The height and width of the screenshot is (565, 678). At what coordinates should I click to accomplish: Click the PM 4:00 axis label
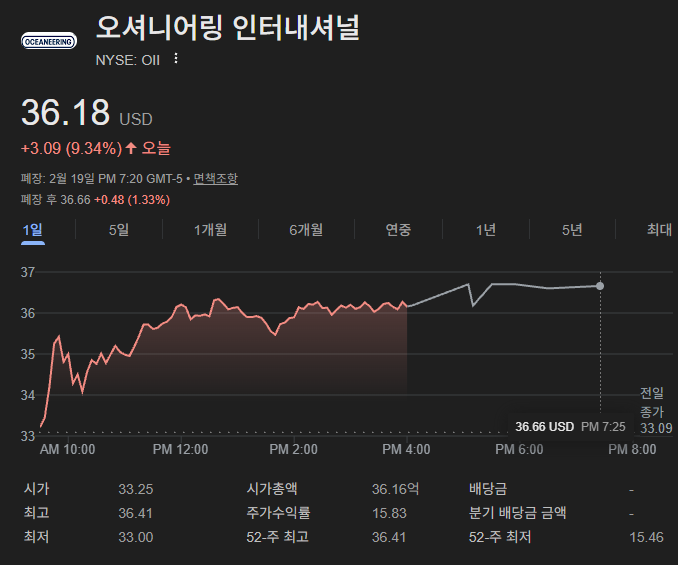(406, 450)
